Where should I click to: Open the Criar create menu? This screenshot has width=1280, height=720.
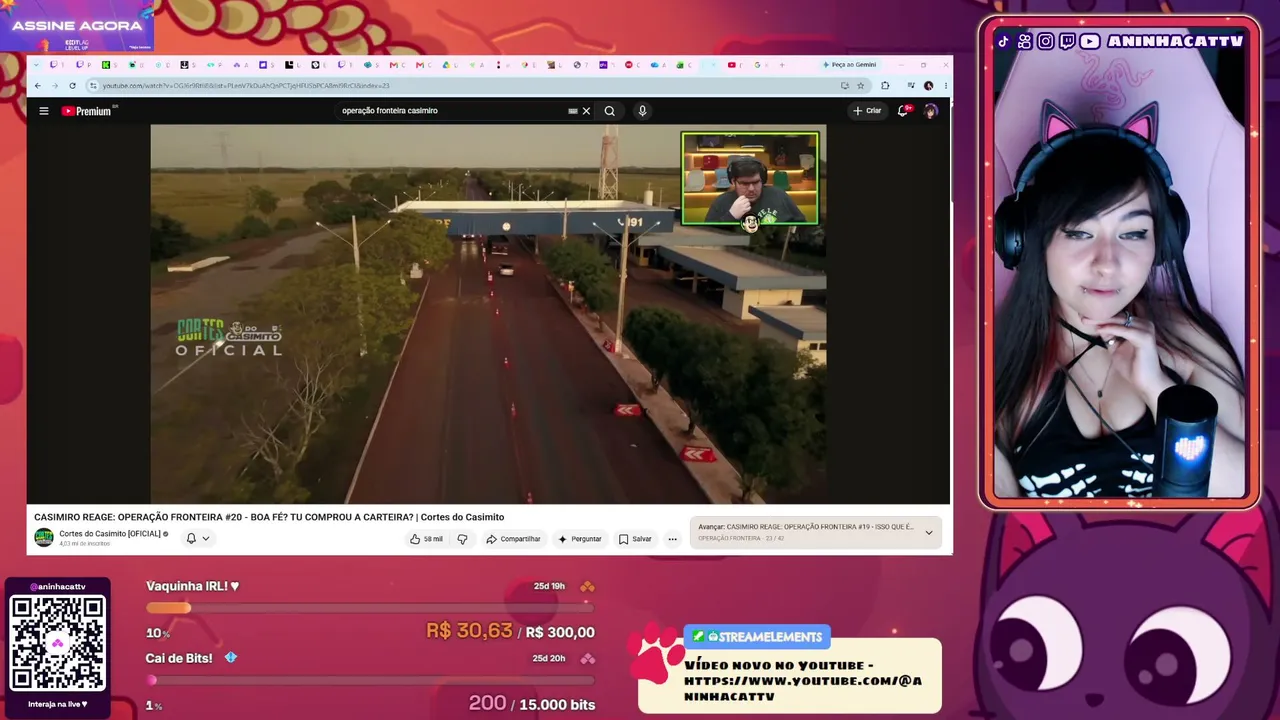point(867,111)
